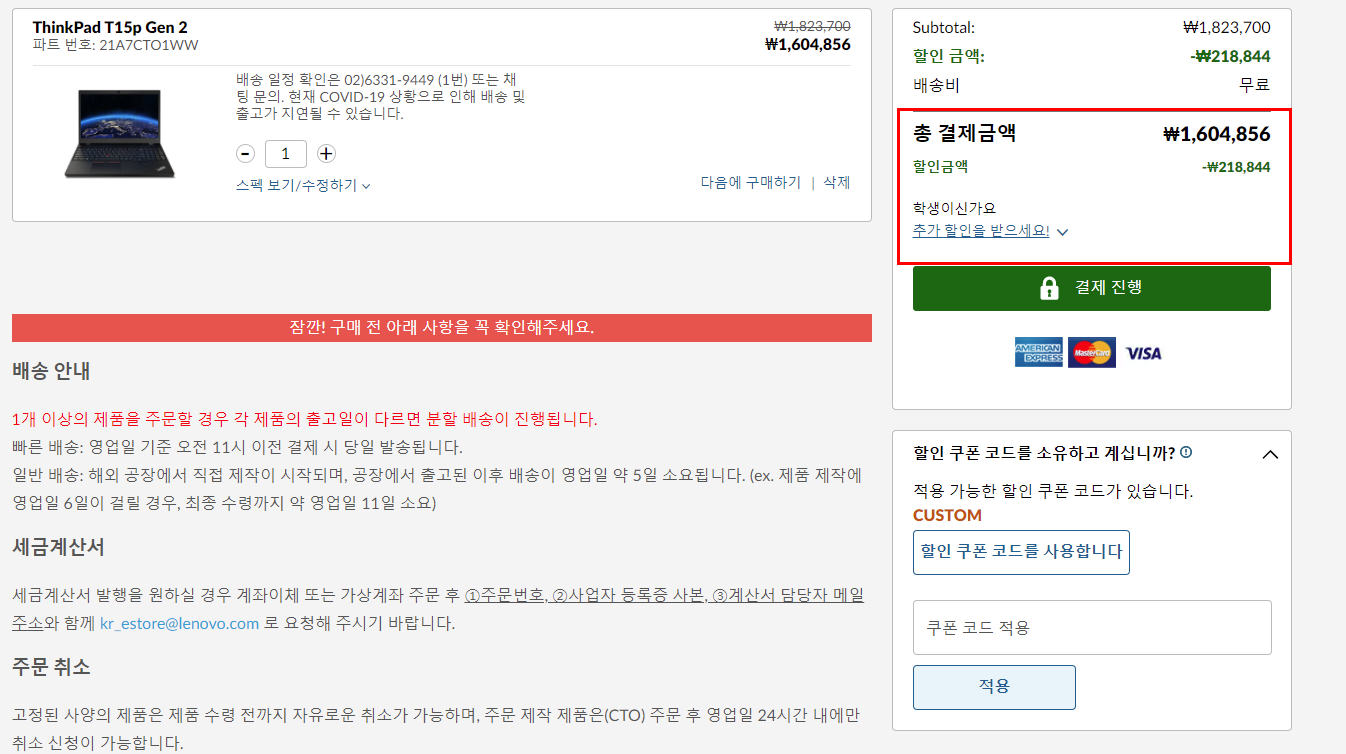Viewport: 1346px width, 754px height.
Task: Focus the 쿠폰 코드 적용 input field
Action: coord(1092,628)
